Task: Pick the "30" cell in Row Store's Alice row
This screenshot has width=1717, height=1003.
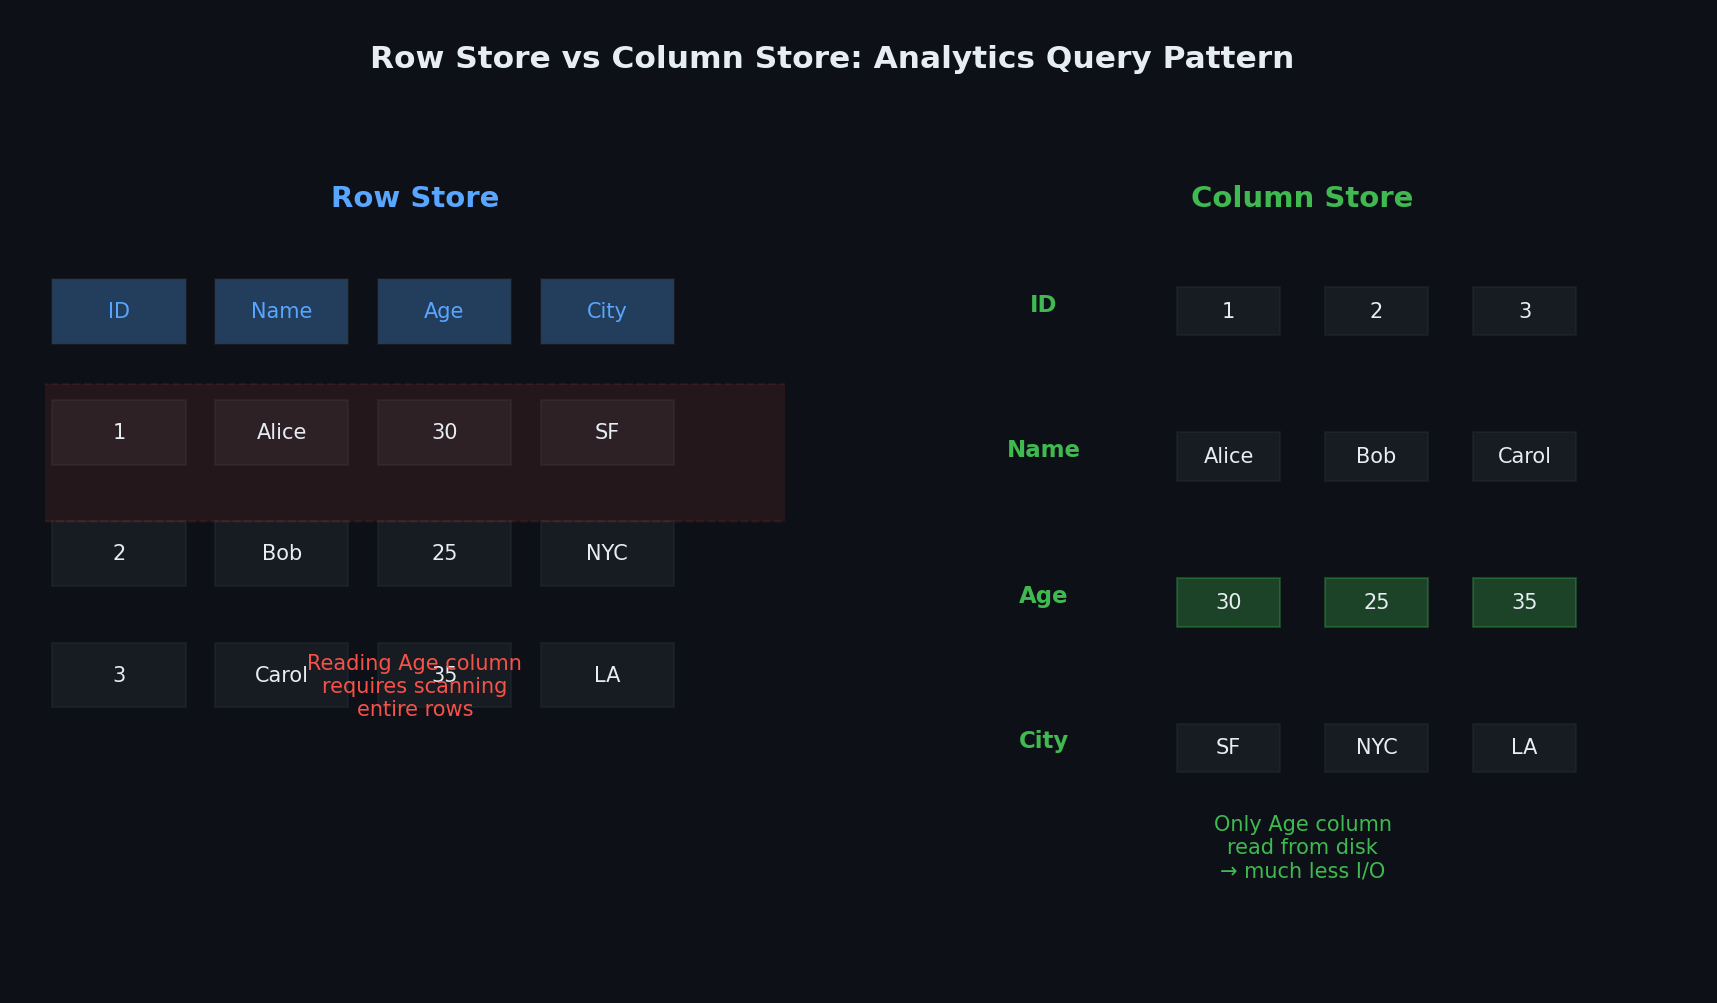Action: [444, 432]
